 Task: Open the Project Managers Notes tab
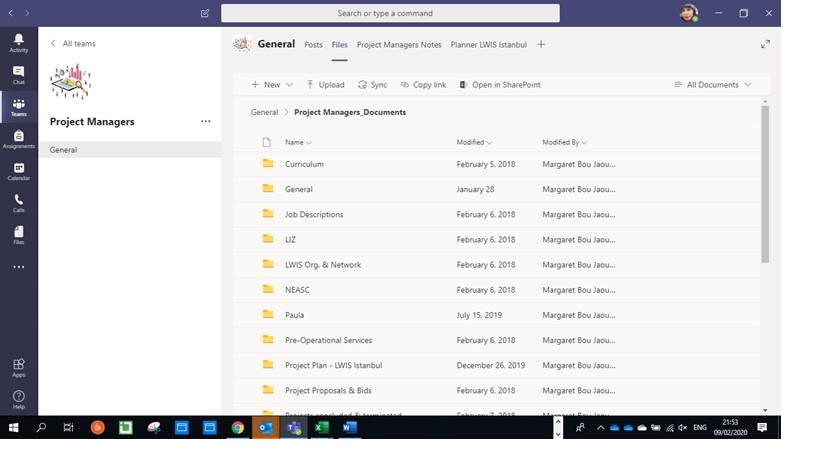[399, 44]
